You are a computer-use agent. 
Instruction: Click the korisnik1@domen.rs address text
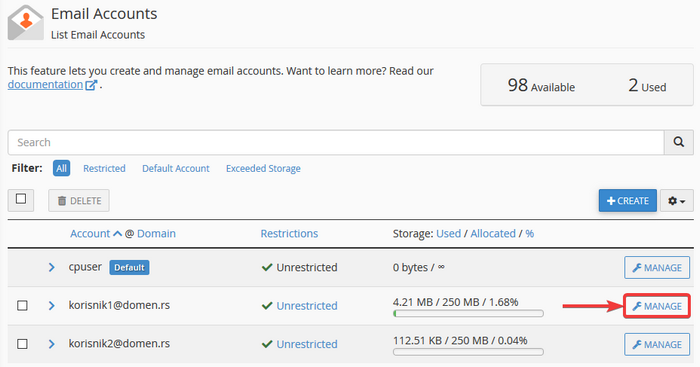pyautogui.click(x=119, y=305)
